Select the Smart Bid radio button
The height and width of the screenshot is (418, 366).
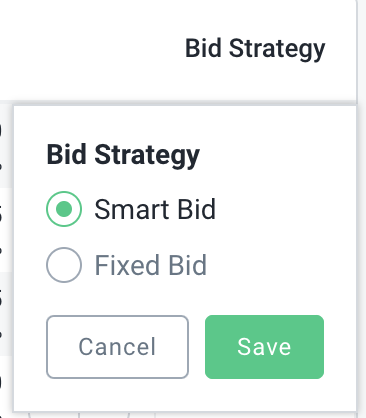tap(64, 209)
